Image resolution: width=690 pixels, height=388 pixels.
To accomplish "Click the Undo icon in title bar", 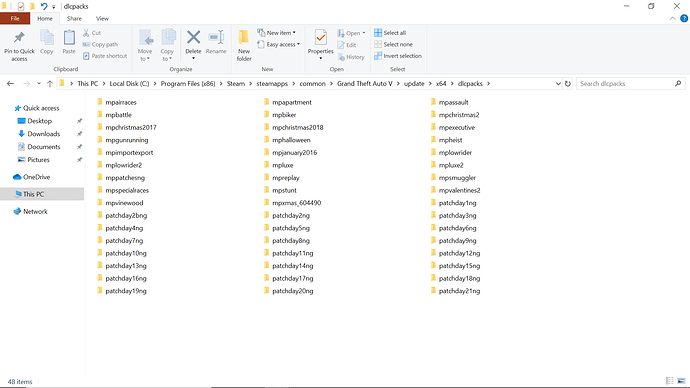I will [44, 6].
